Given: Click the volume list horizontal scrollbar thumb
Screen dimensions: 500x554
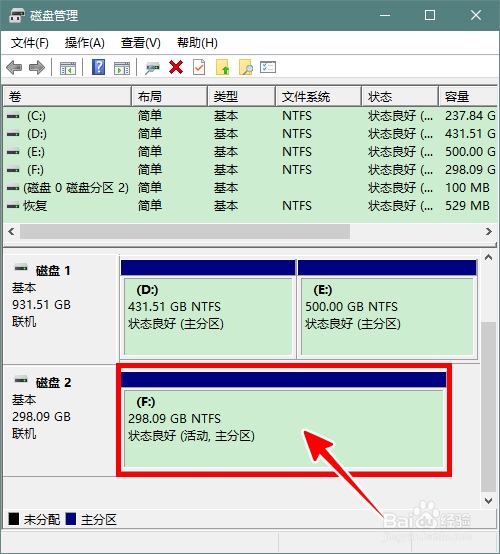Looking at the screenshot, I should click(185, 232).
